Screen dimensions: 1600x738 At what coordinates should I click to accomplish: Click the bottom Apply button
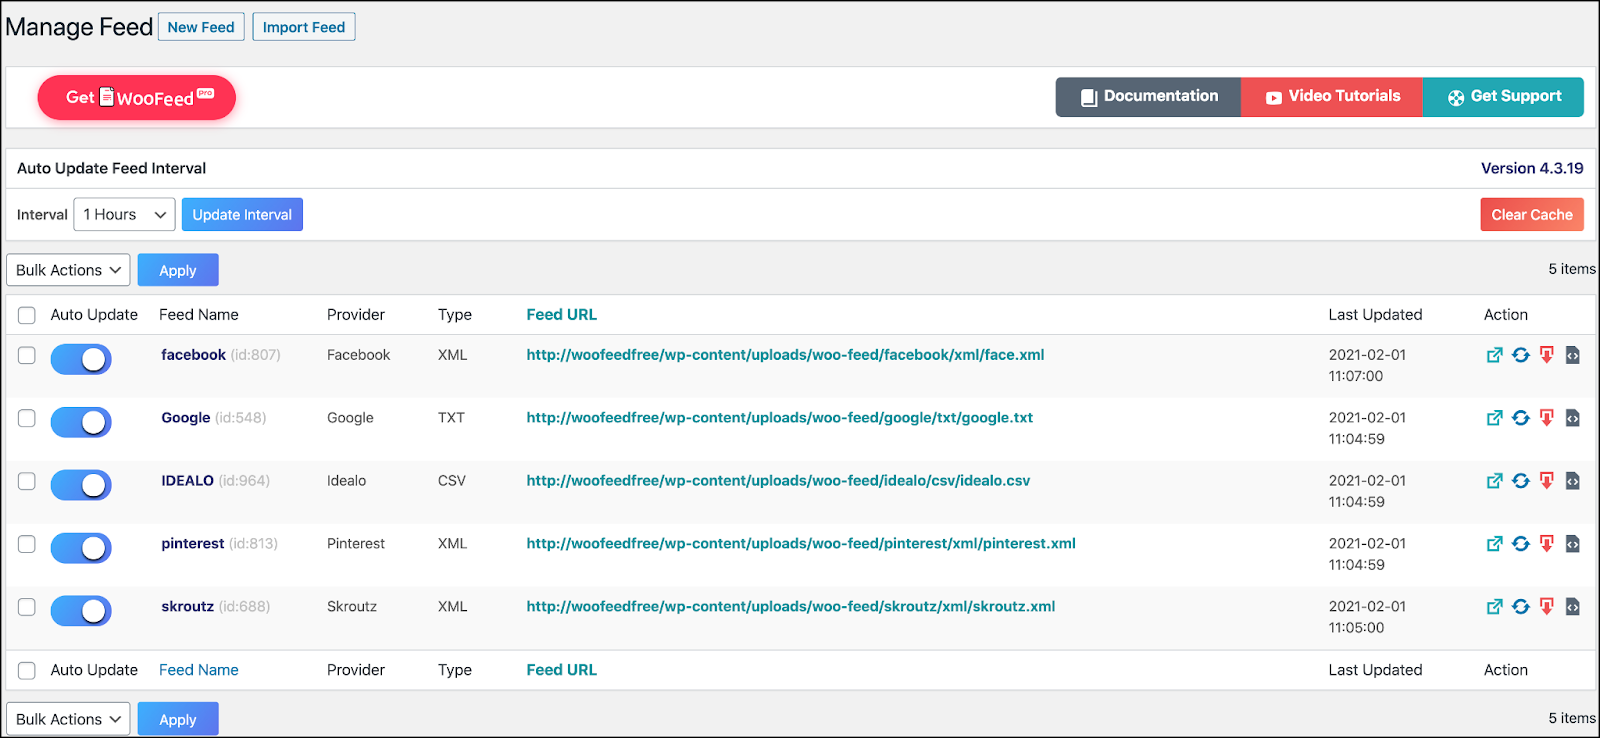[178, 719]
